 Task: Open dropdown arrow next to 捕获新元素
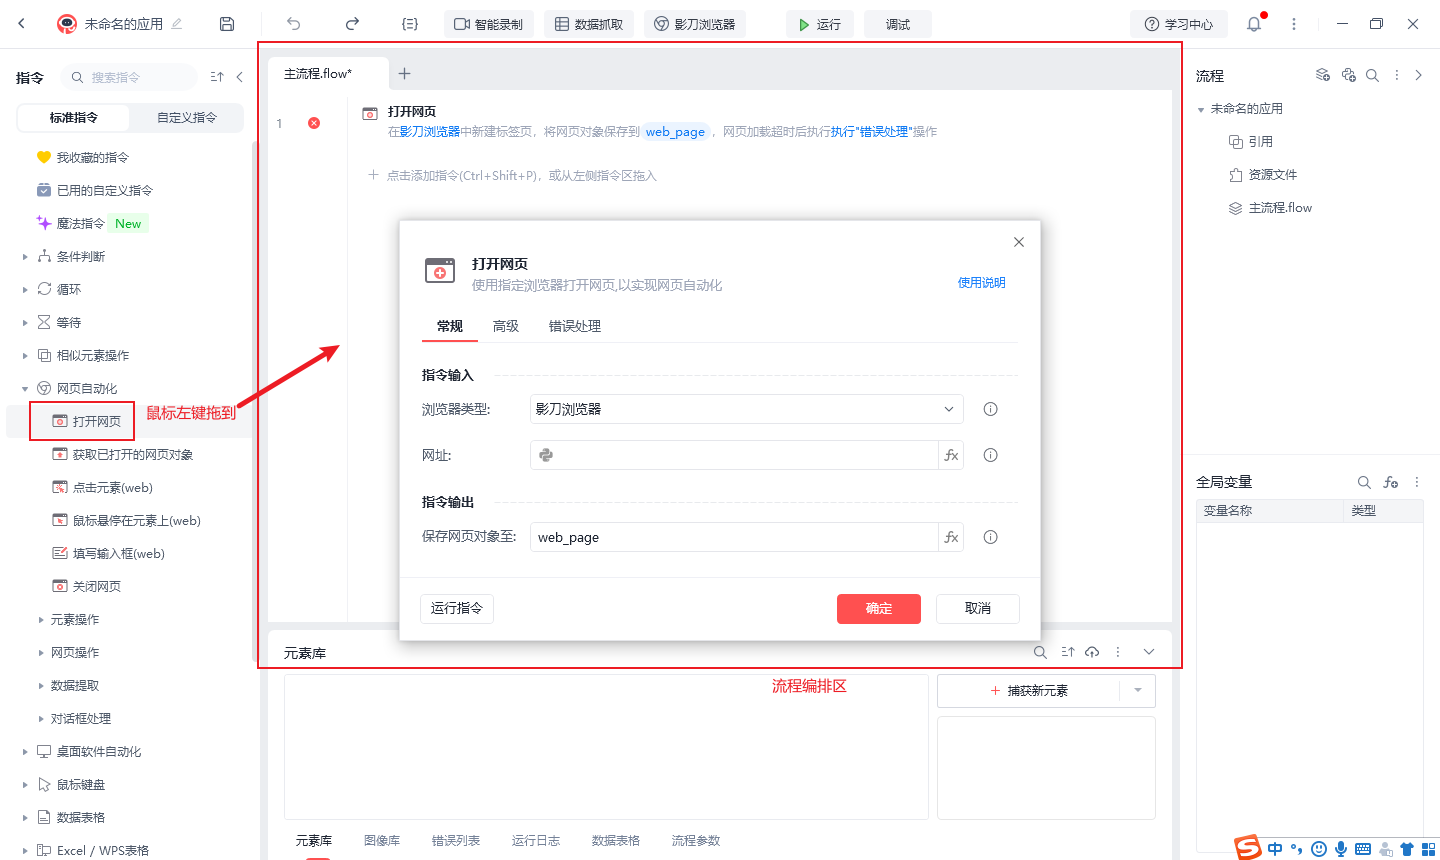pos(1137,691)
